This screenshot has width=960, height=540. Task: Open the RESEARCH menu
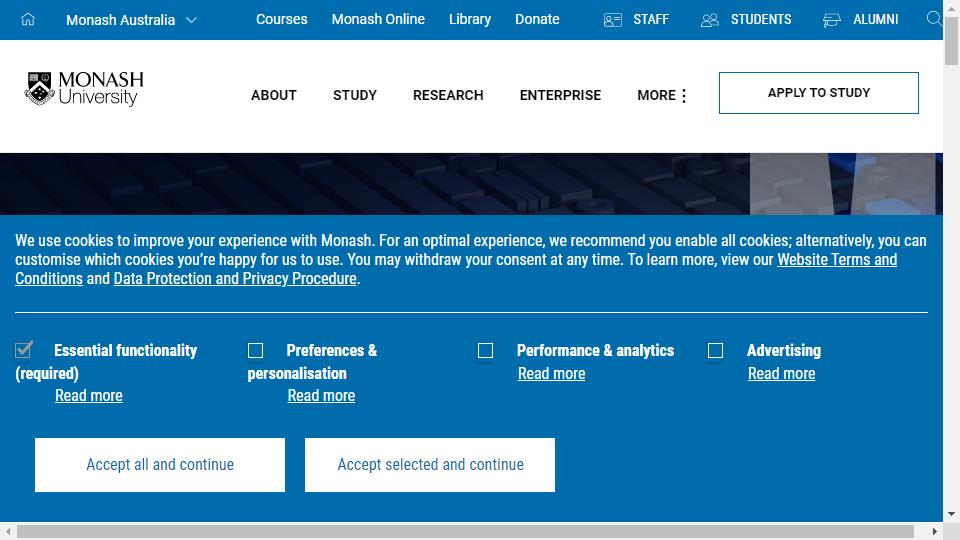448,96
